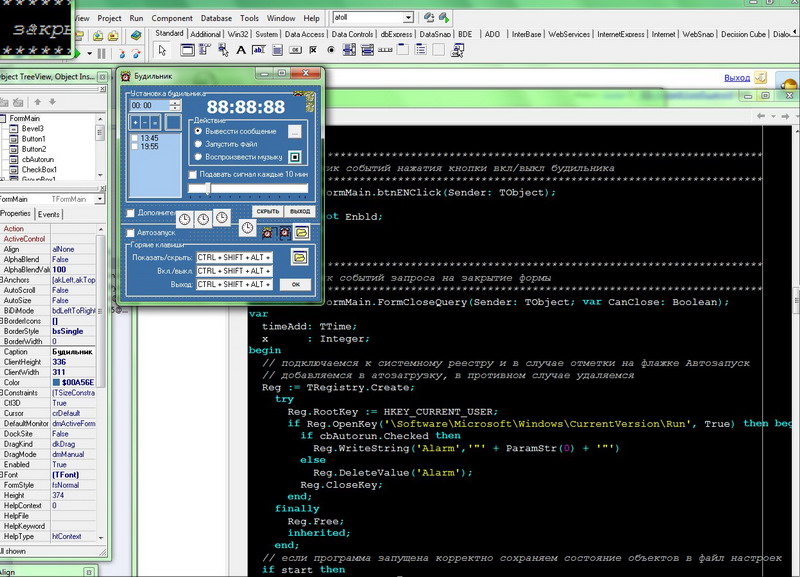Pick the RadioGroup component icon
This screenshot has width=800, height=577.
pos(421,50)
